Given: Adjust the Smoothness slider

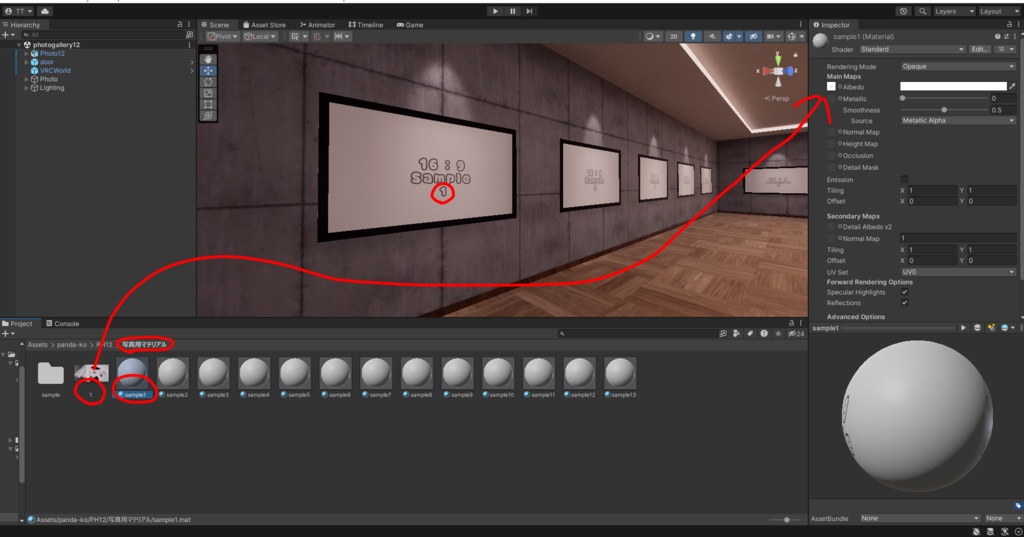Looking at the screenshot, I should [944, 110].
